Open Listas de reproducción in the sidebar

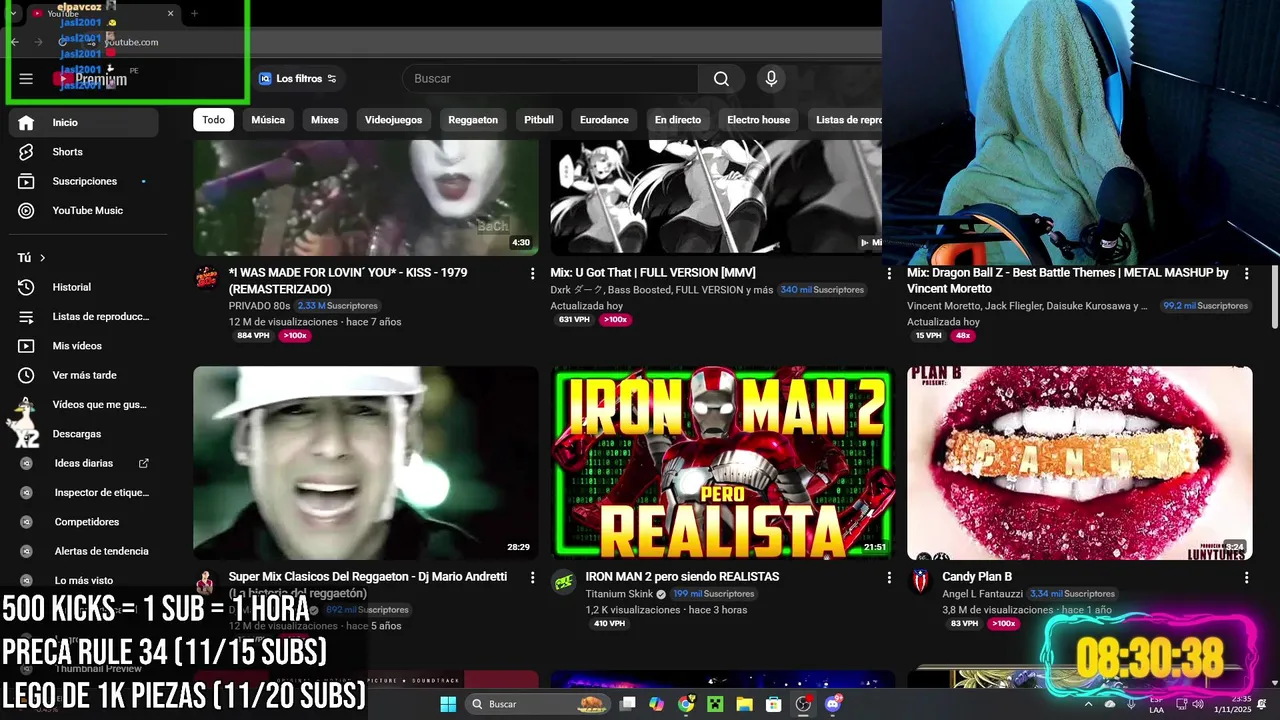point(84,317)
